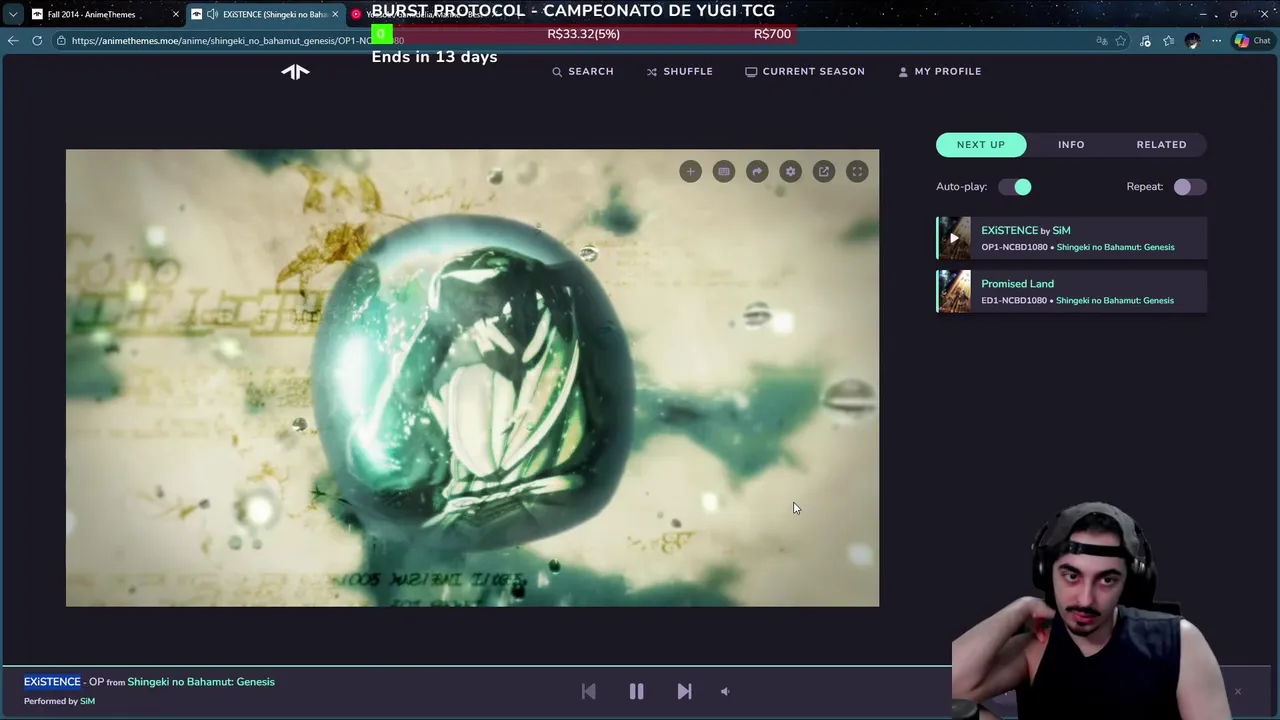
Task: Switch to the NEXT UP tab
Action: click(981, 145)
